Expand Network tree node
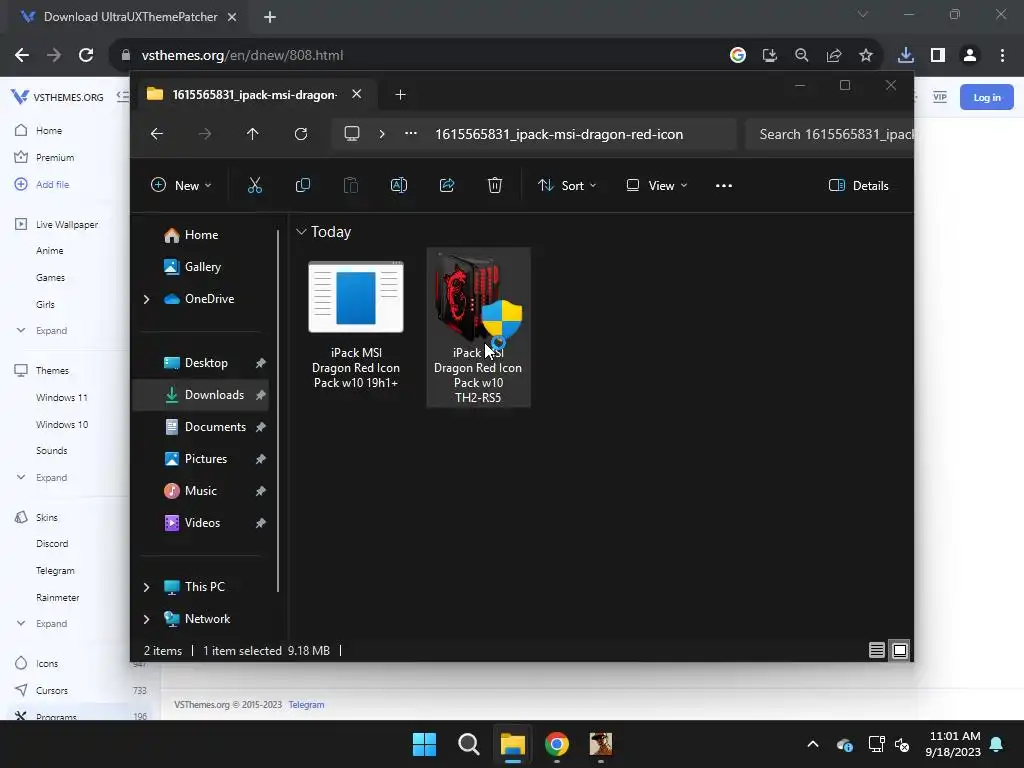The width and height of the screenshot is (1024, 768). click(146, 619)
